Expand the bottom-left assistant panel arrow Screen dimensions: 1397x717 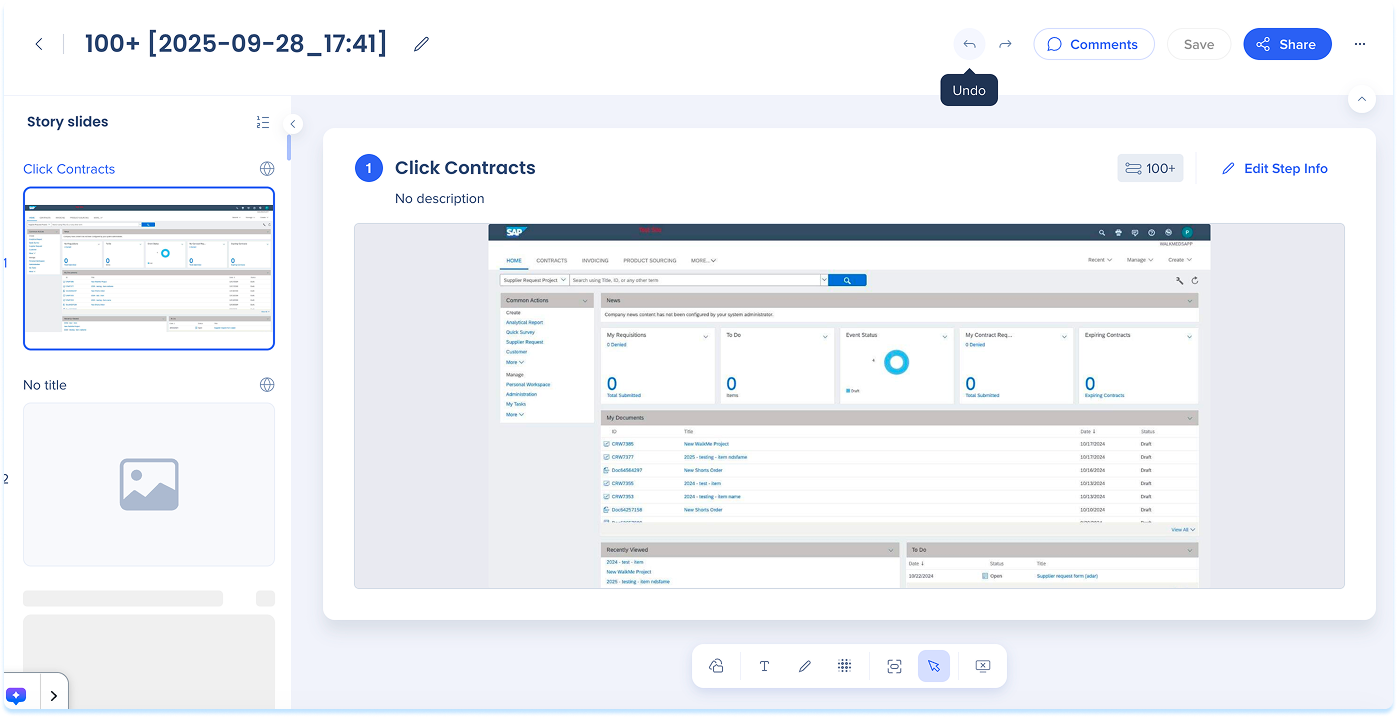(x=53, y=695)
